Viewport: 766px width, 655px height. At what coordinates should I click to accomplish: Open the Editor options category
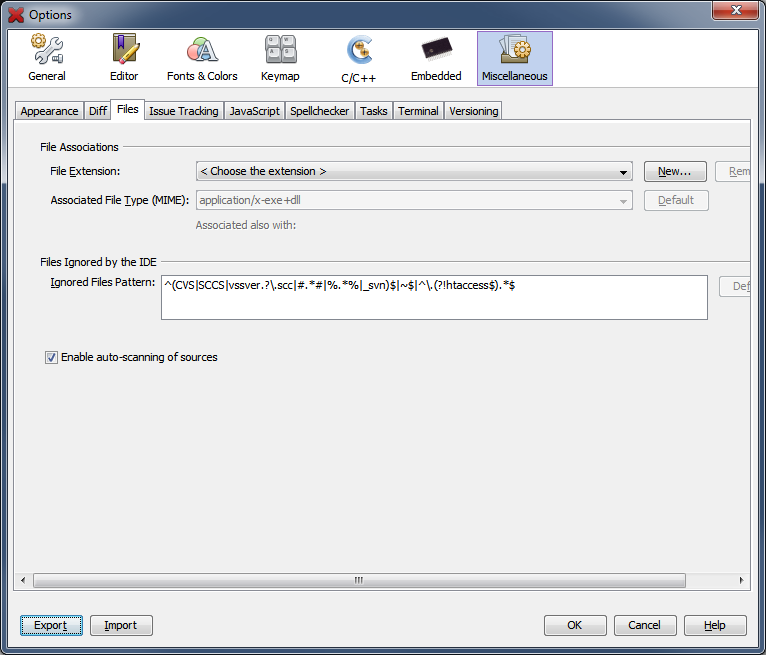124,58
